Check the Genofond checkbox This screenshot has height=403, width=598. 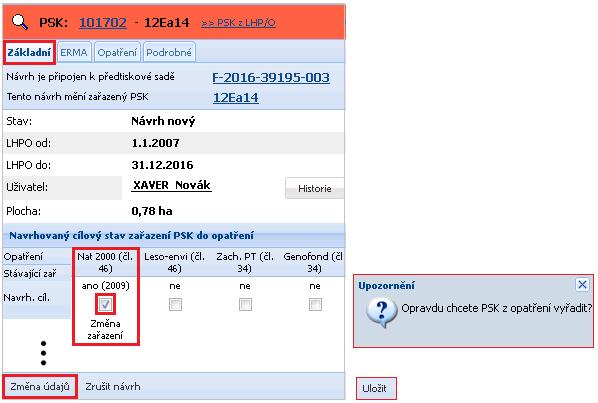coord(315,304)
